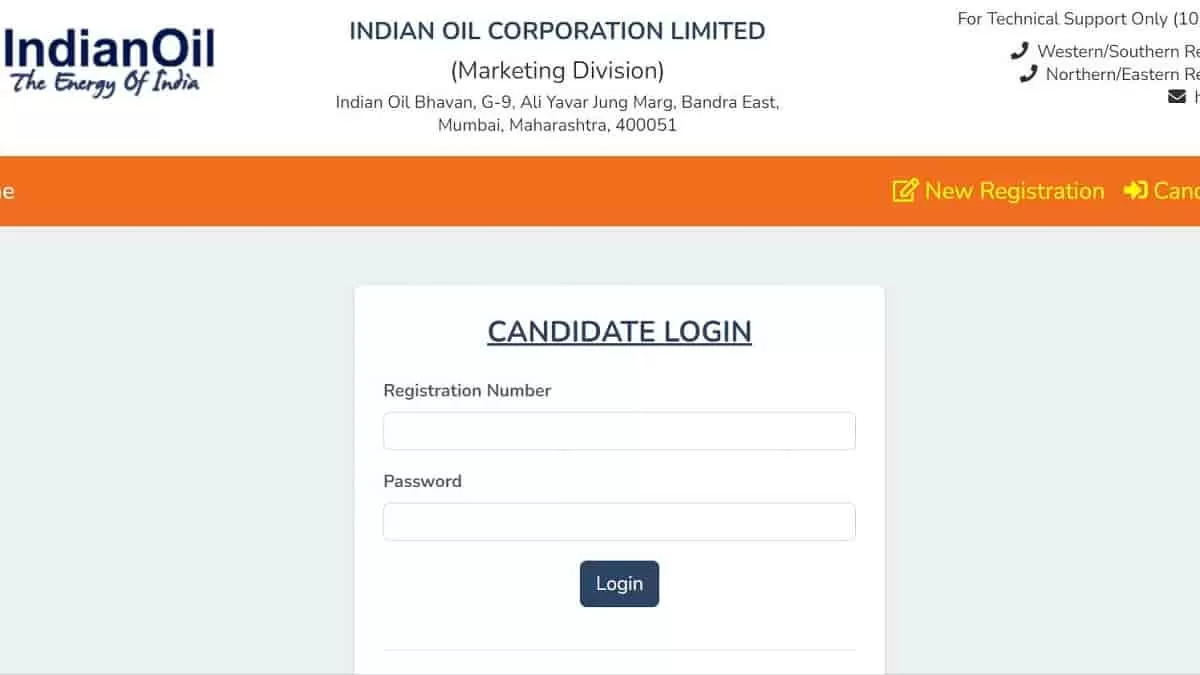1200x675 pixels.
Task: Click the pencil icon beside New Registration
Action: coord(904,190)
